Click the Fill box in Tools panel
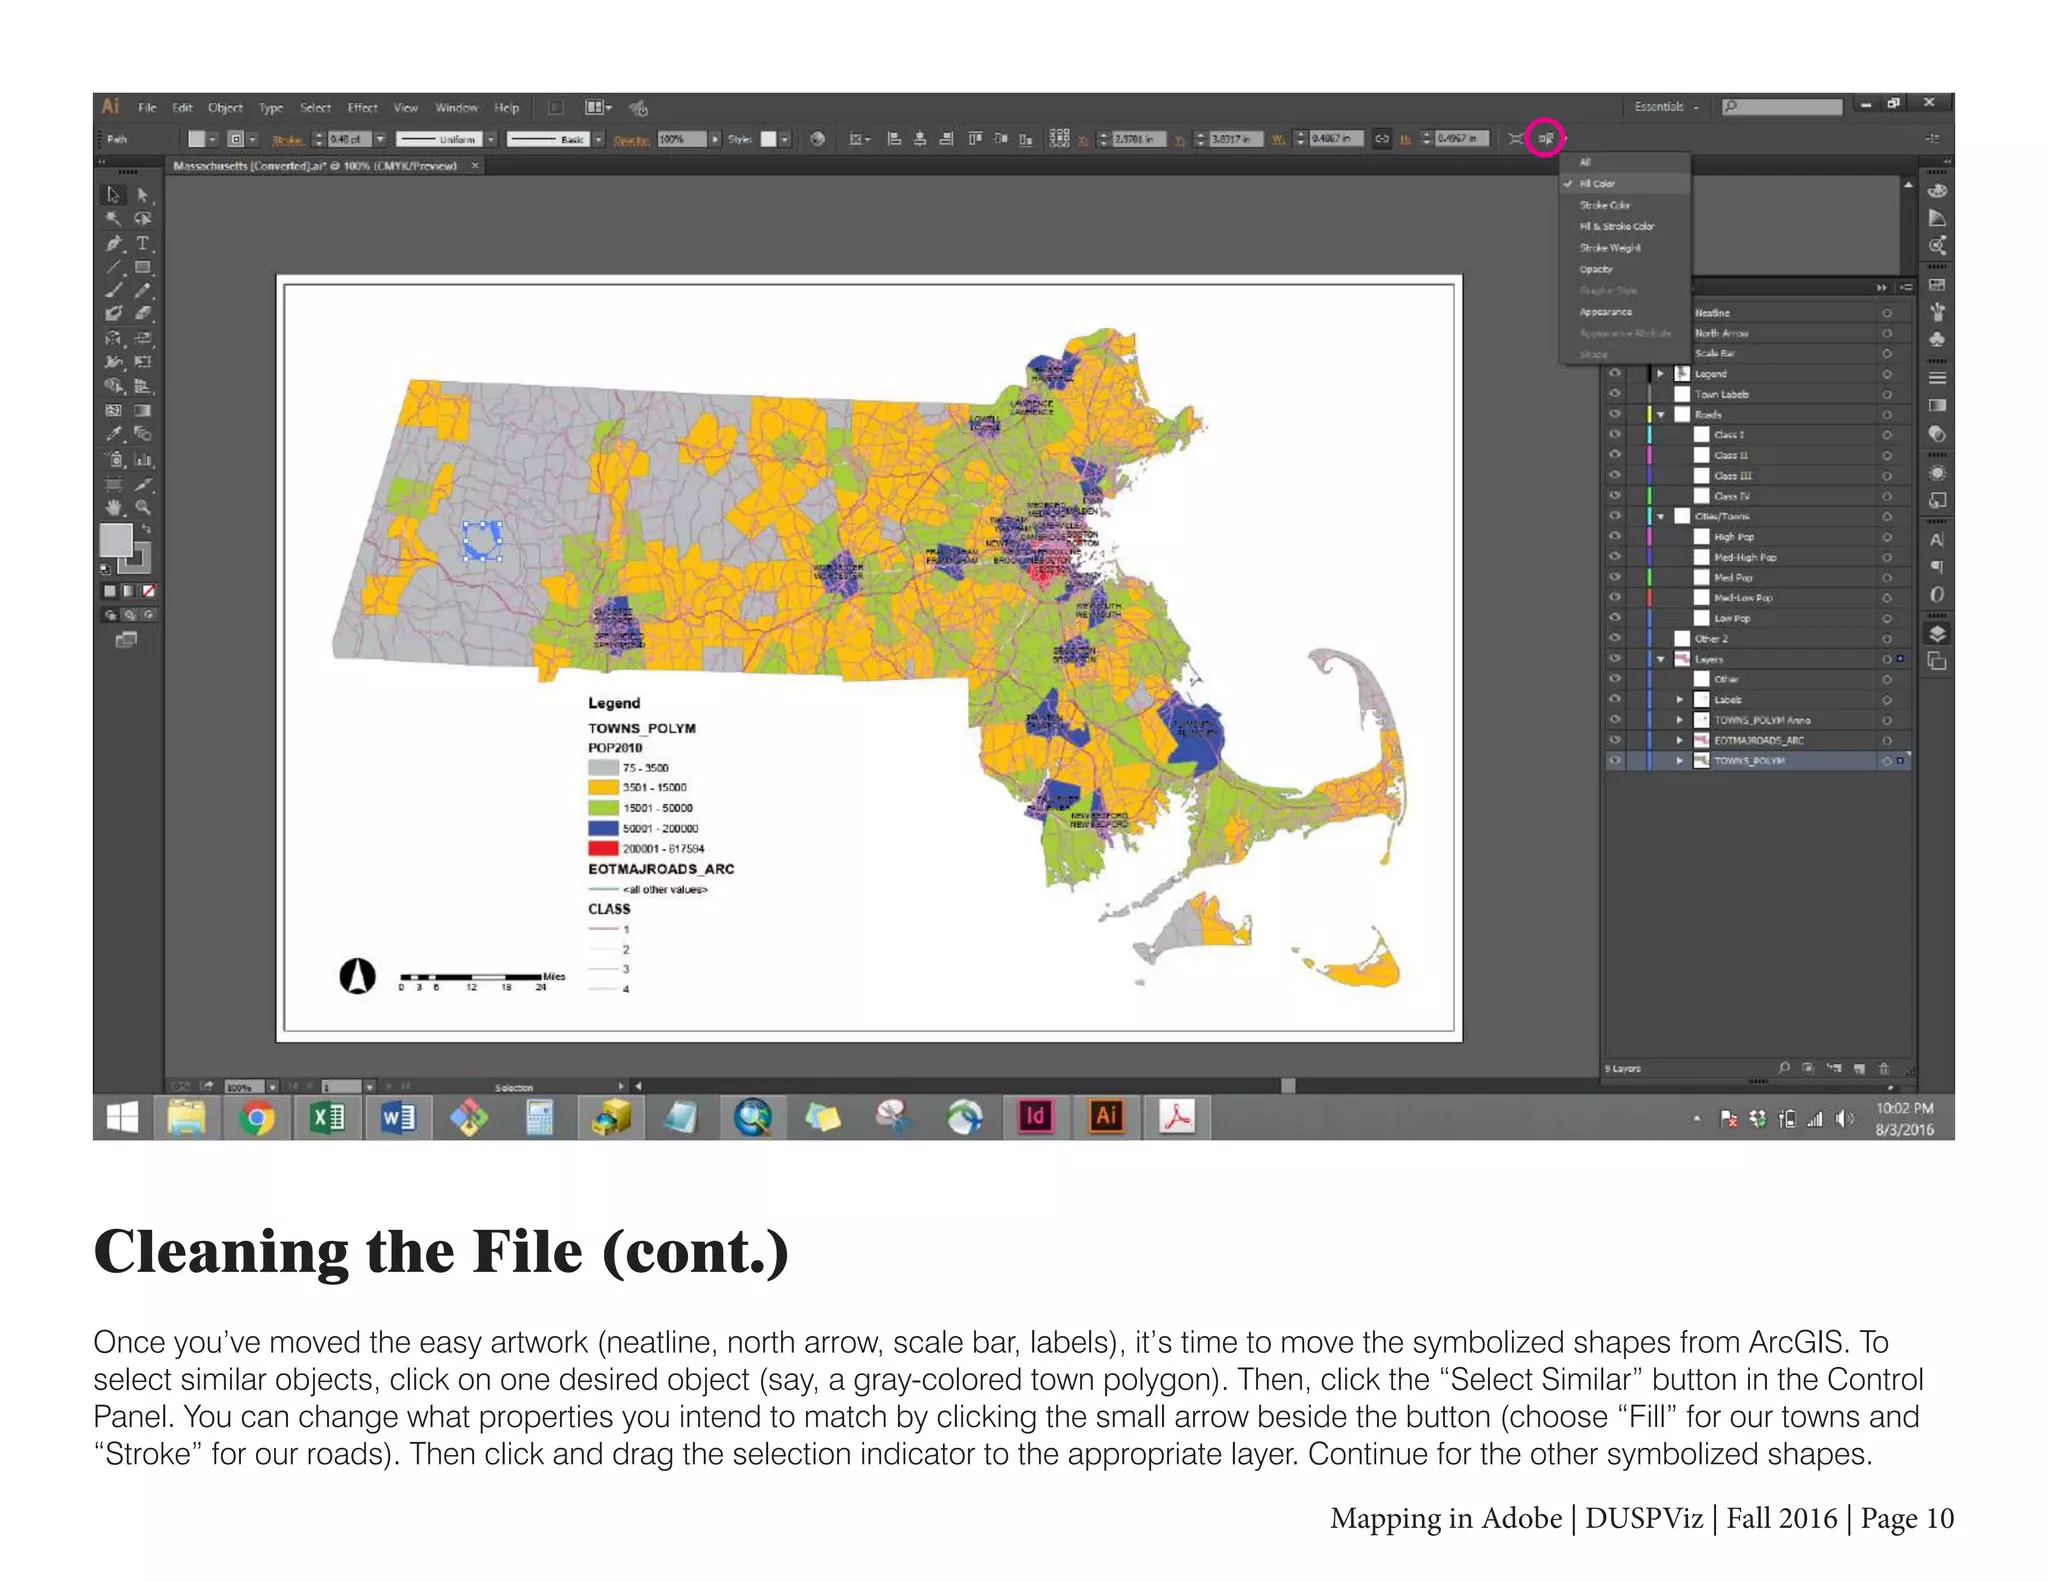The height and width of the screenshot is (1582, 2048). (116, 540)
